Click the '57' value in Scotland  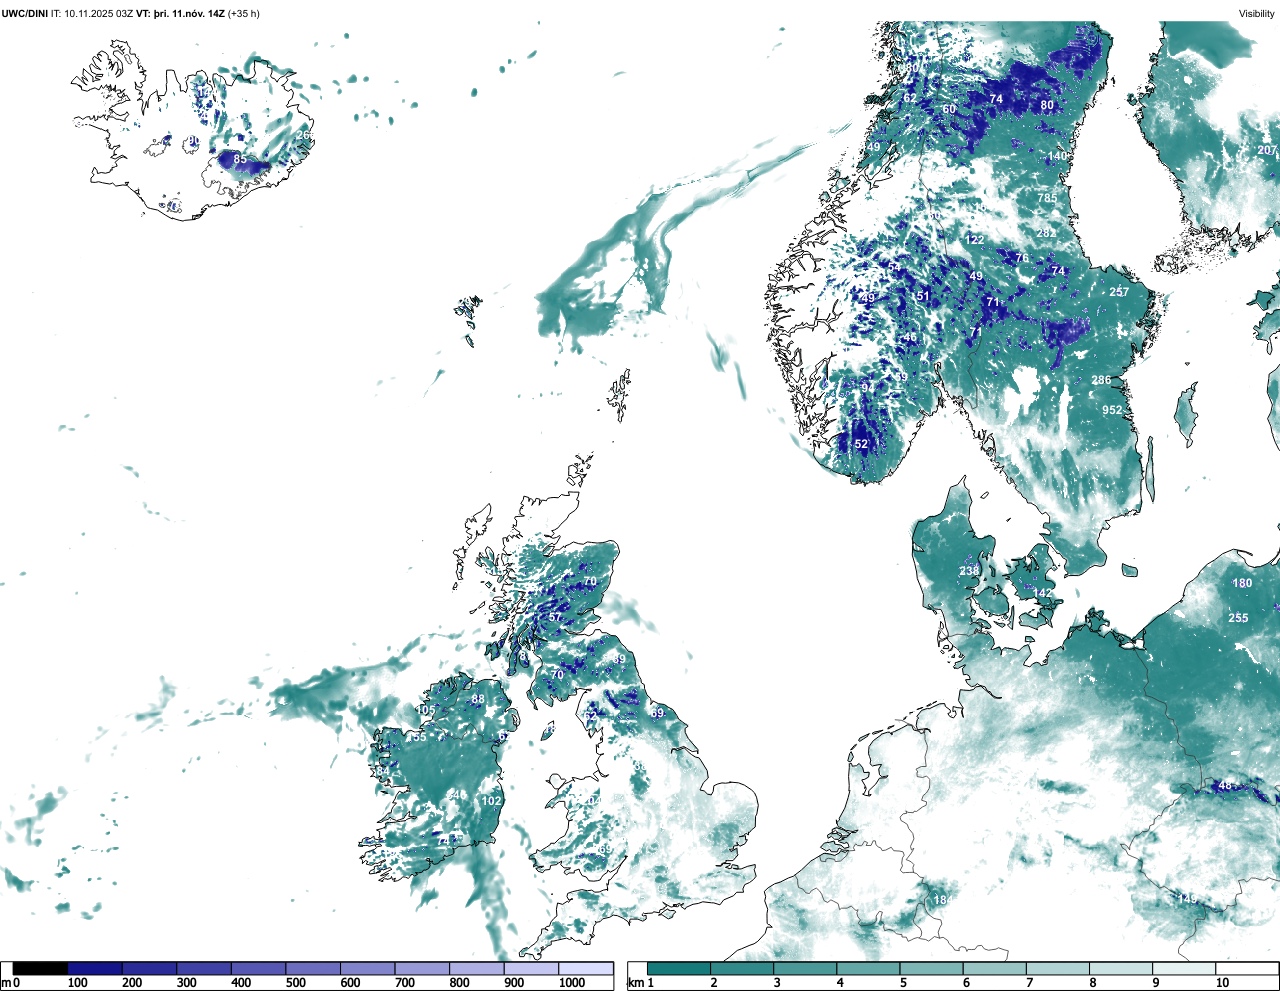[555, 617]
